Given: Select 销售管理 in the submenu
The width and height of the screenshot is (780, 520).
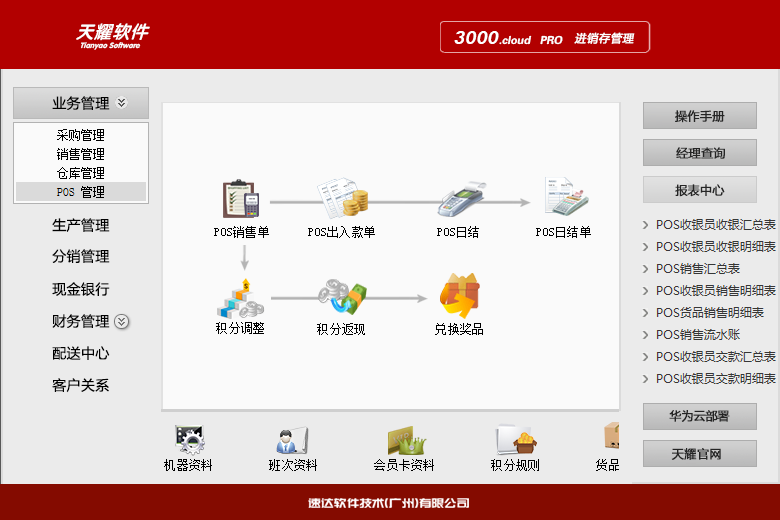Looking at the screenshot, I should tap(81, 154).
